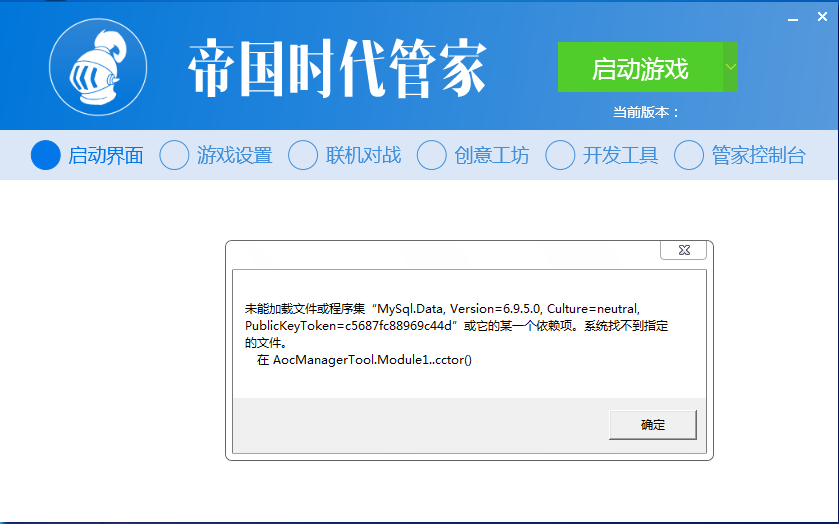
Task: Switch to the 管家控制台 tab label
Action: coord(758,155)
